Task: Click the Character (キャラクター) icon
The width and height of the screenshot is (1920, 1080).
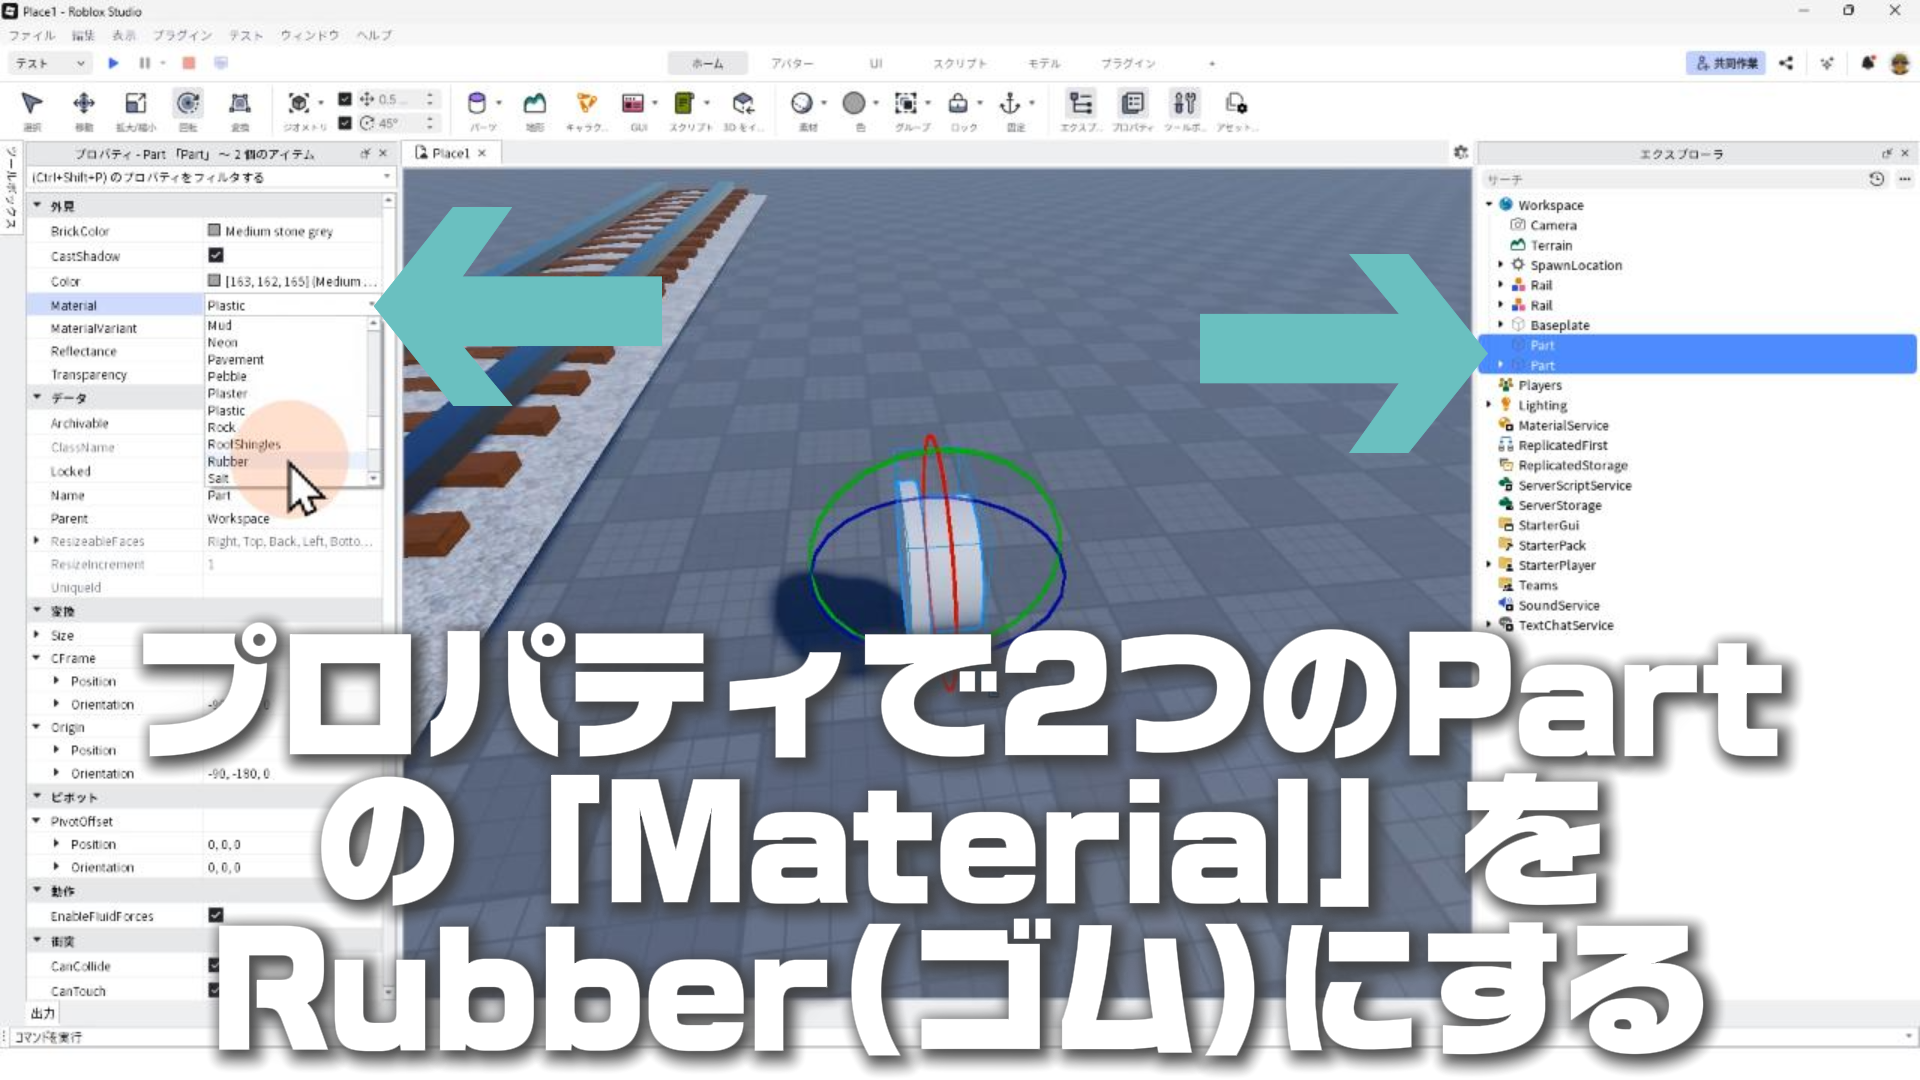Action: coord(587,104)
